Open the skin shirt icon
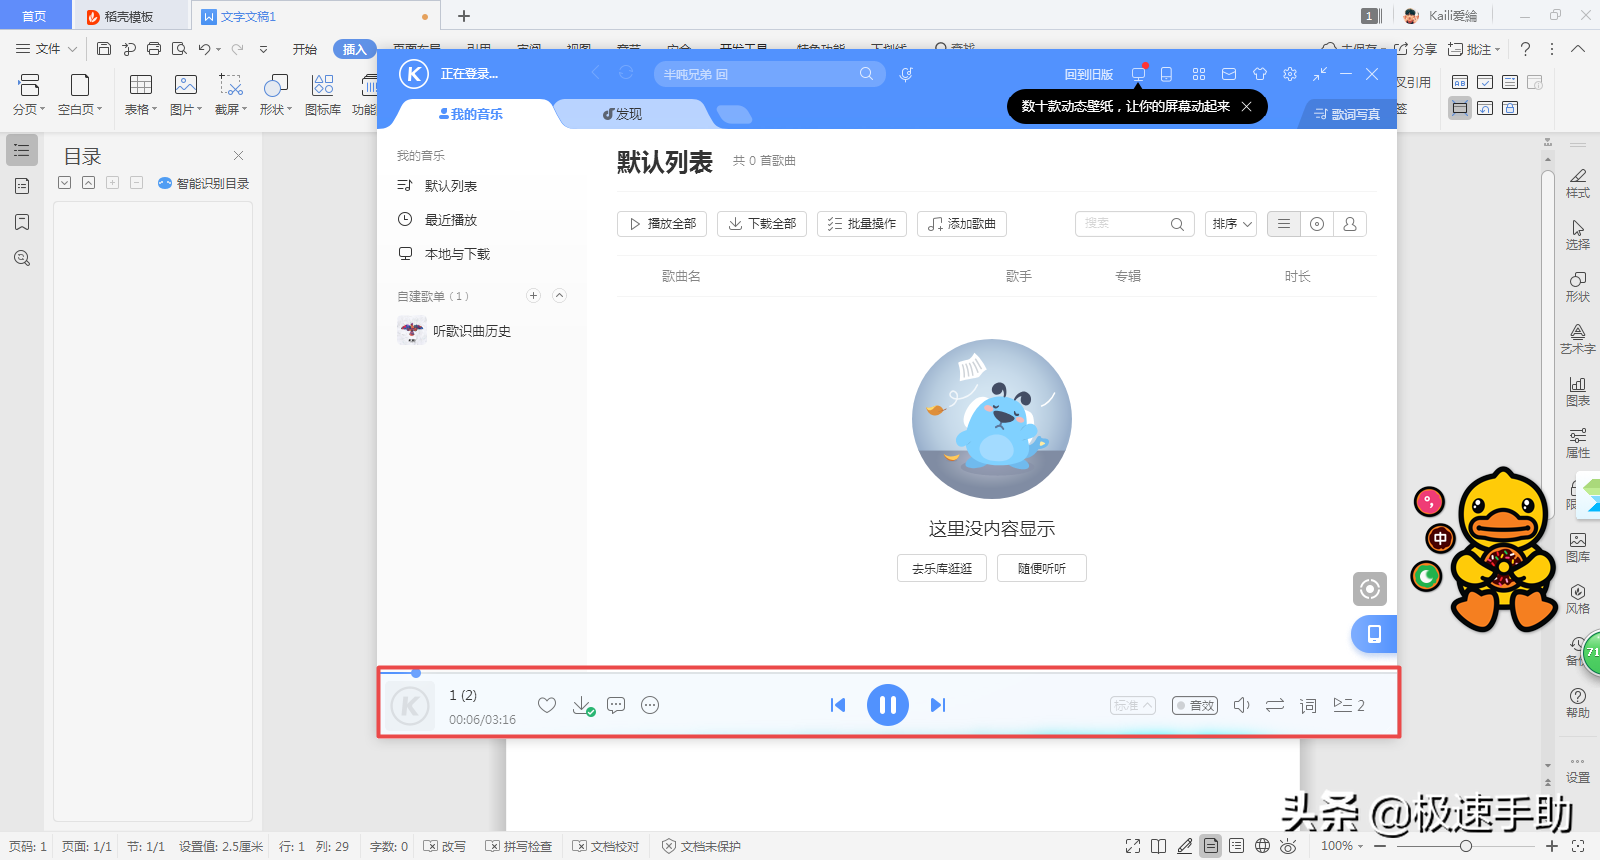Image resolution: width=1600 pixels, height=860 pixels. pos(1260,74)
